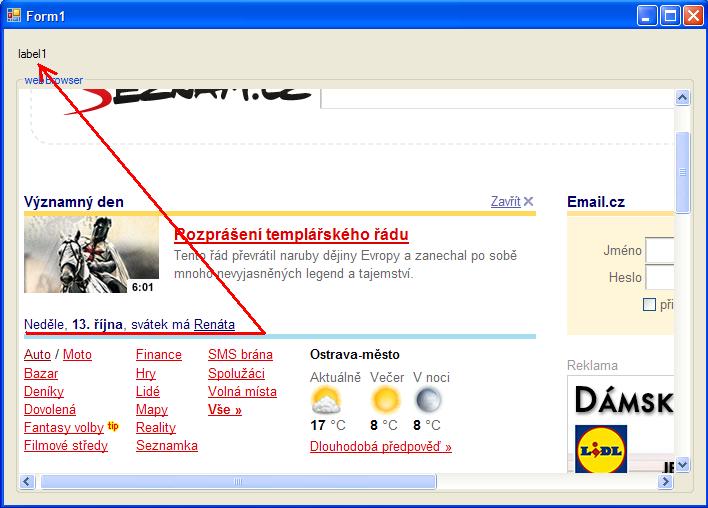Open the Seznamka link

click(167, 445)
